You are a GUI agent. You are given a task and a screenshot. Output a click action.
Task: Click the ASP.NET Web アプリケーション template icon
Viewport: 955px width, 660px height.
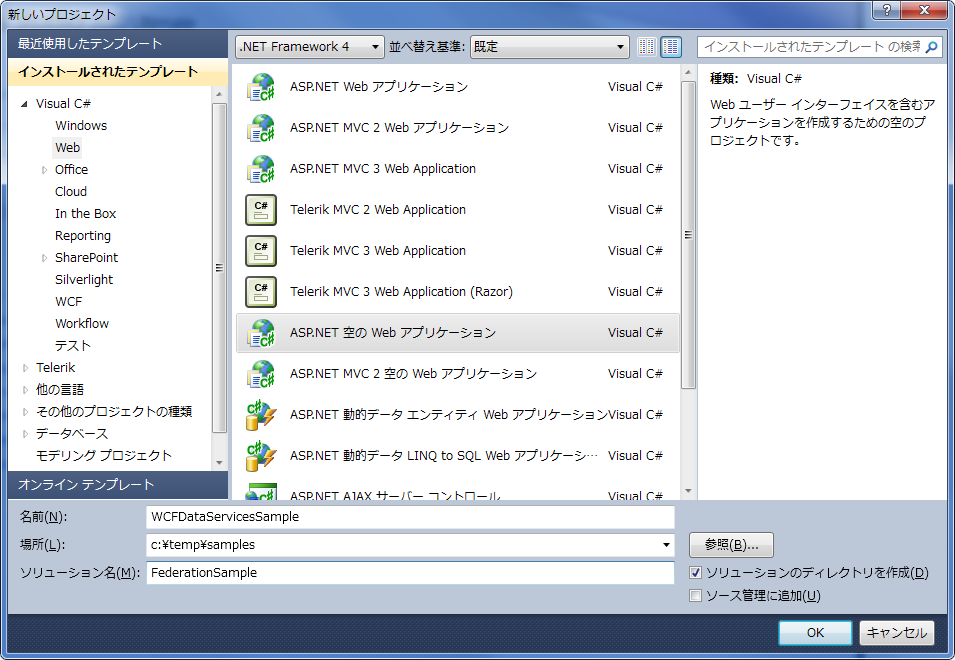click(x=261, y=87)
